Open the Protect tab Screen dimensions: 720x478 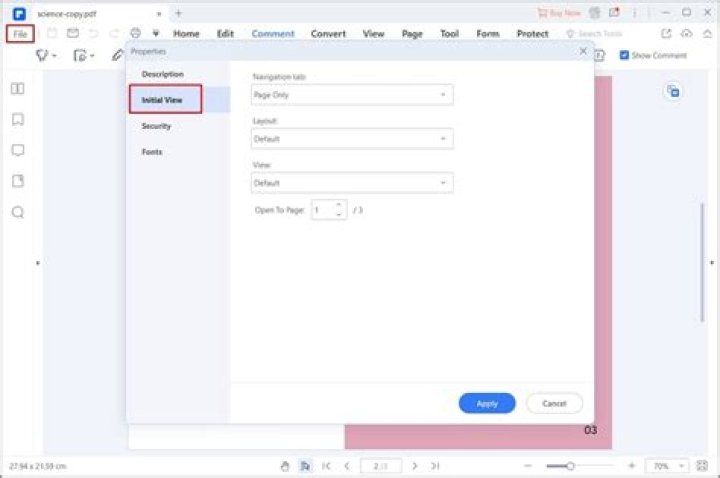point(533,34)
